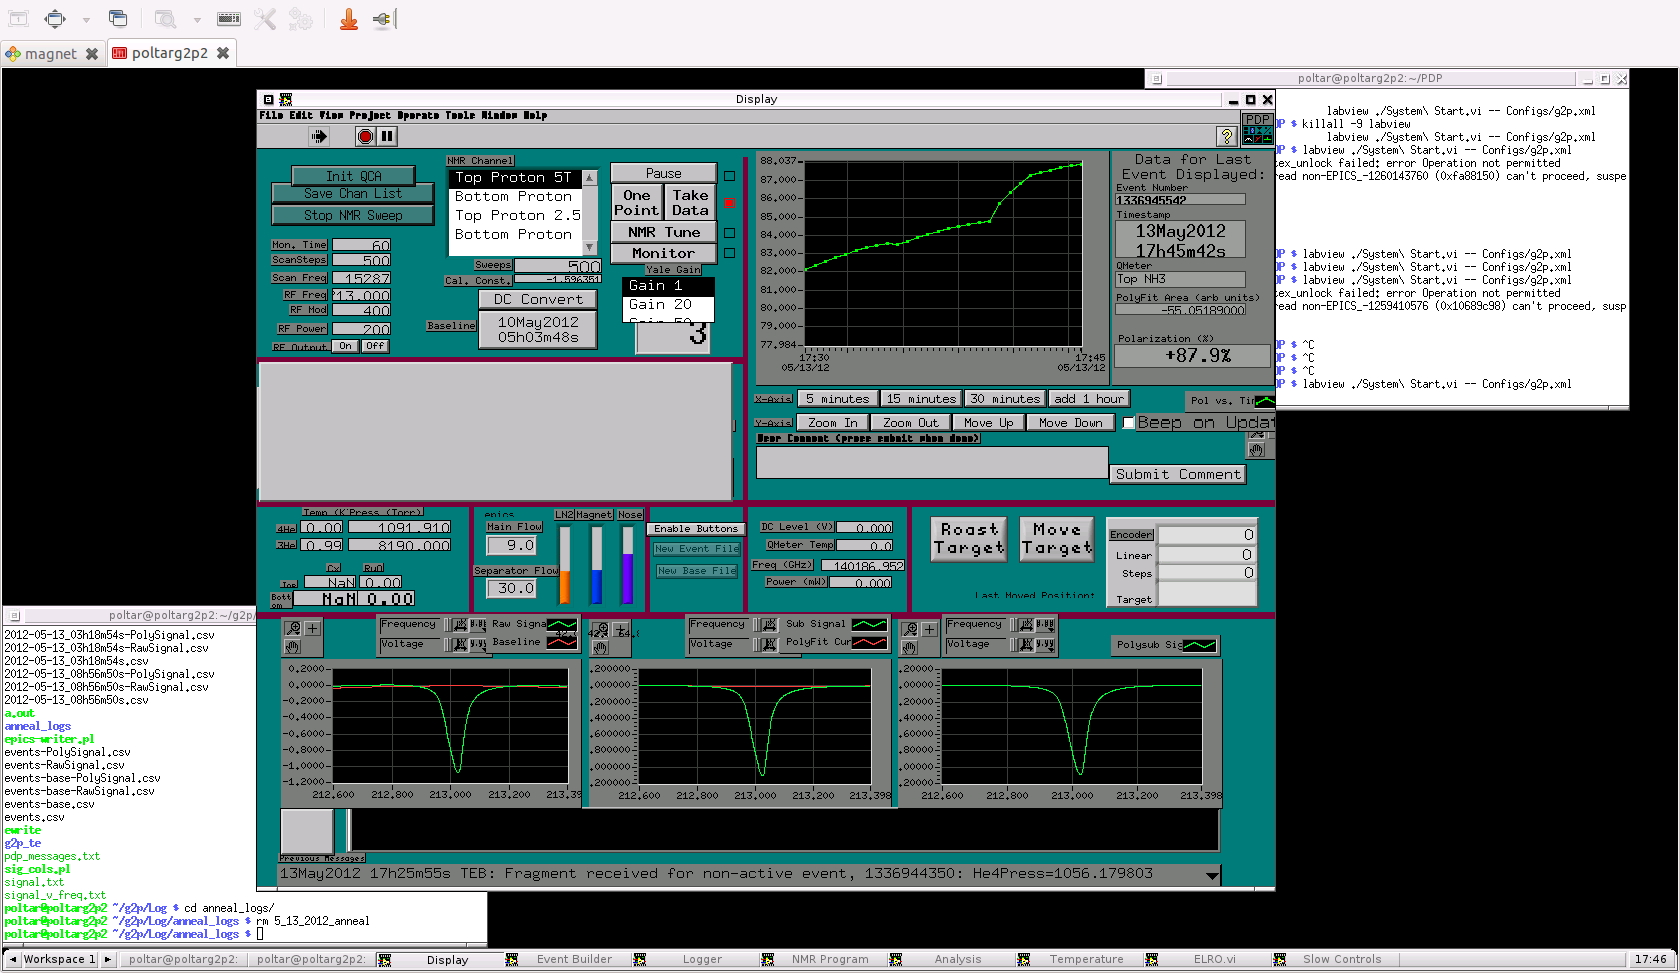This screenshot has width=1680, height=973.
Task: Click red Baseline plot legend icon
Action: (562, 642)
